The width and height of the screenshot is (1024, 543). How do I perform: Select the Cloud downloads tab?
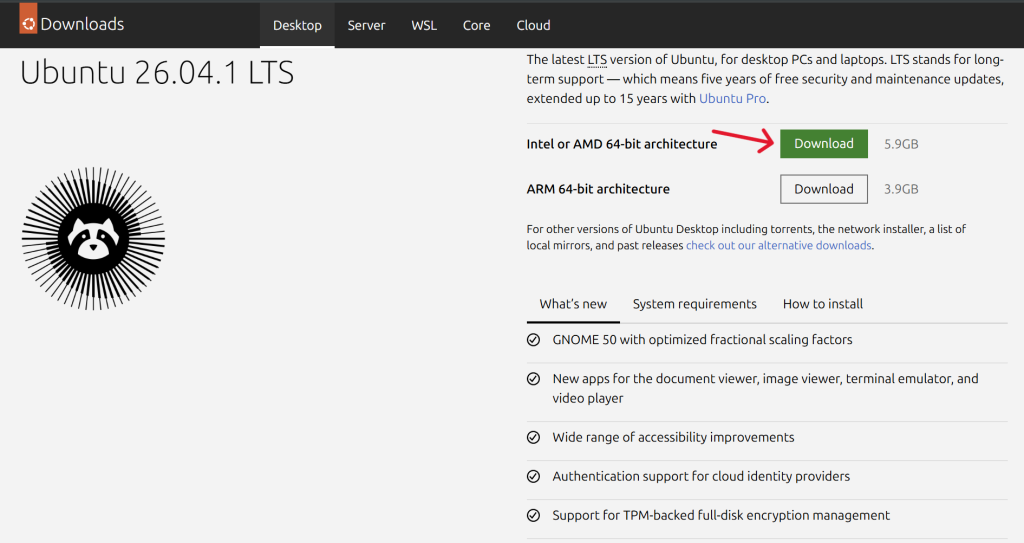point(534,25)
